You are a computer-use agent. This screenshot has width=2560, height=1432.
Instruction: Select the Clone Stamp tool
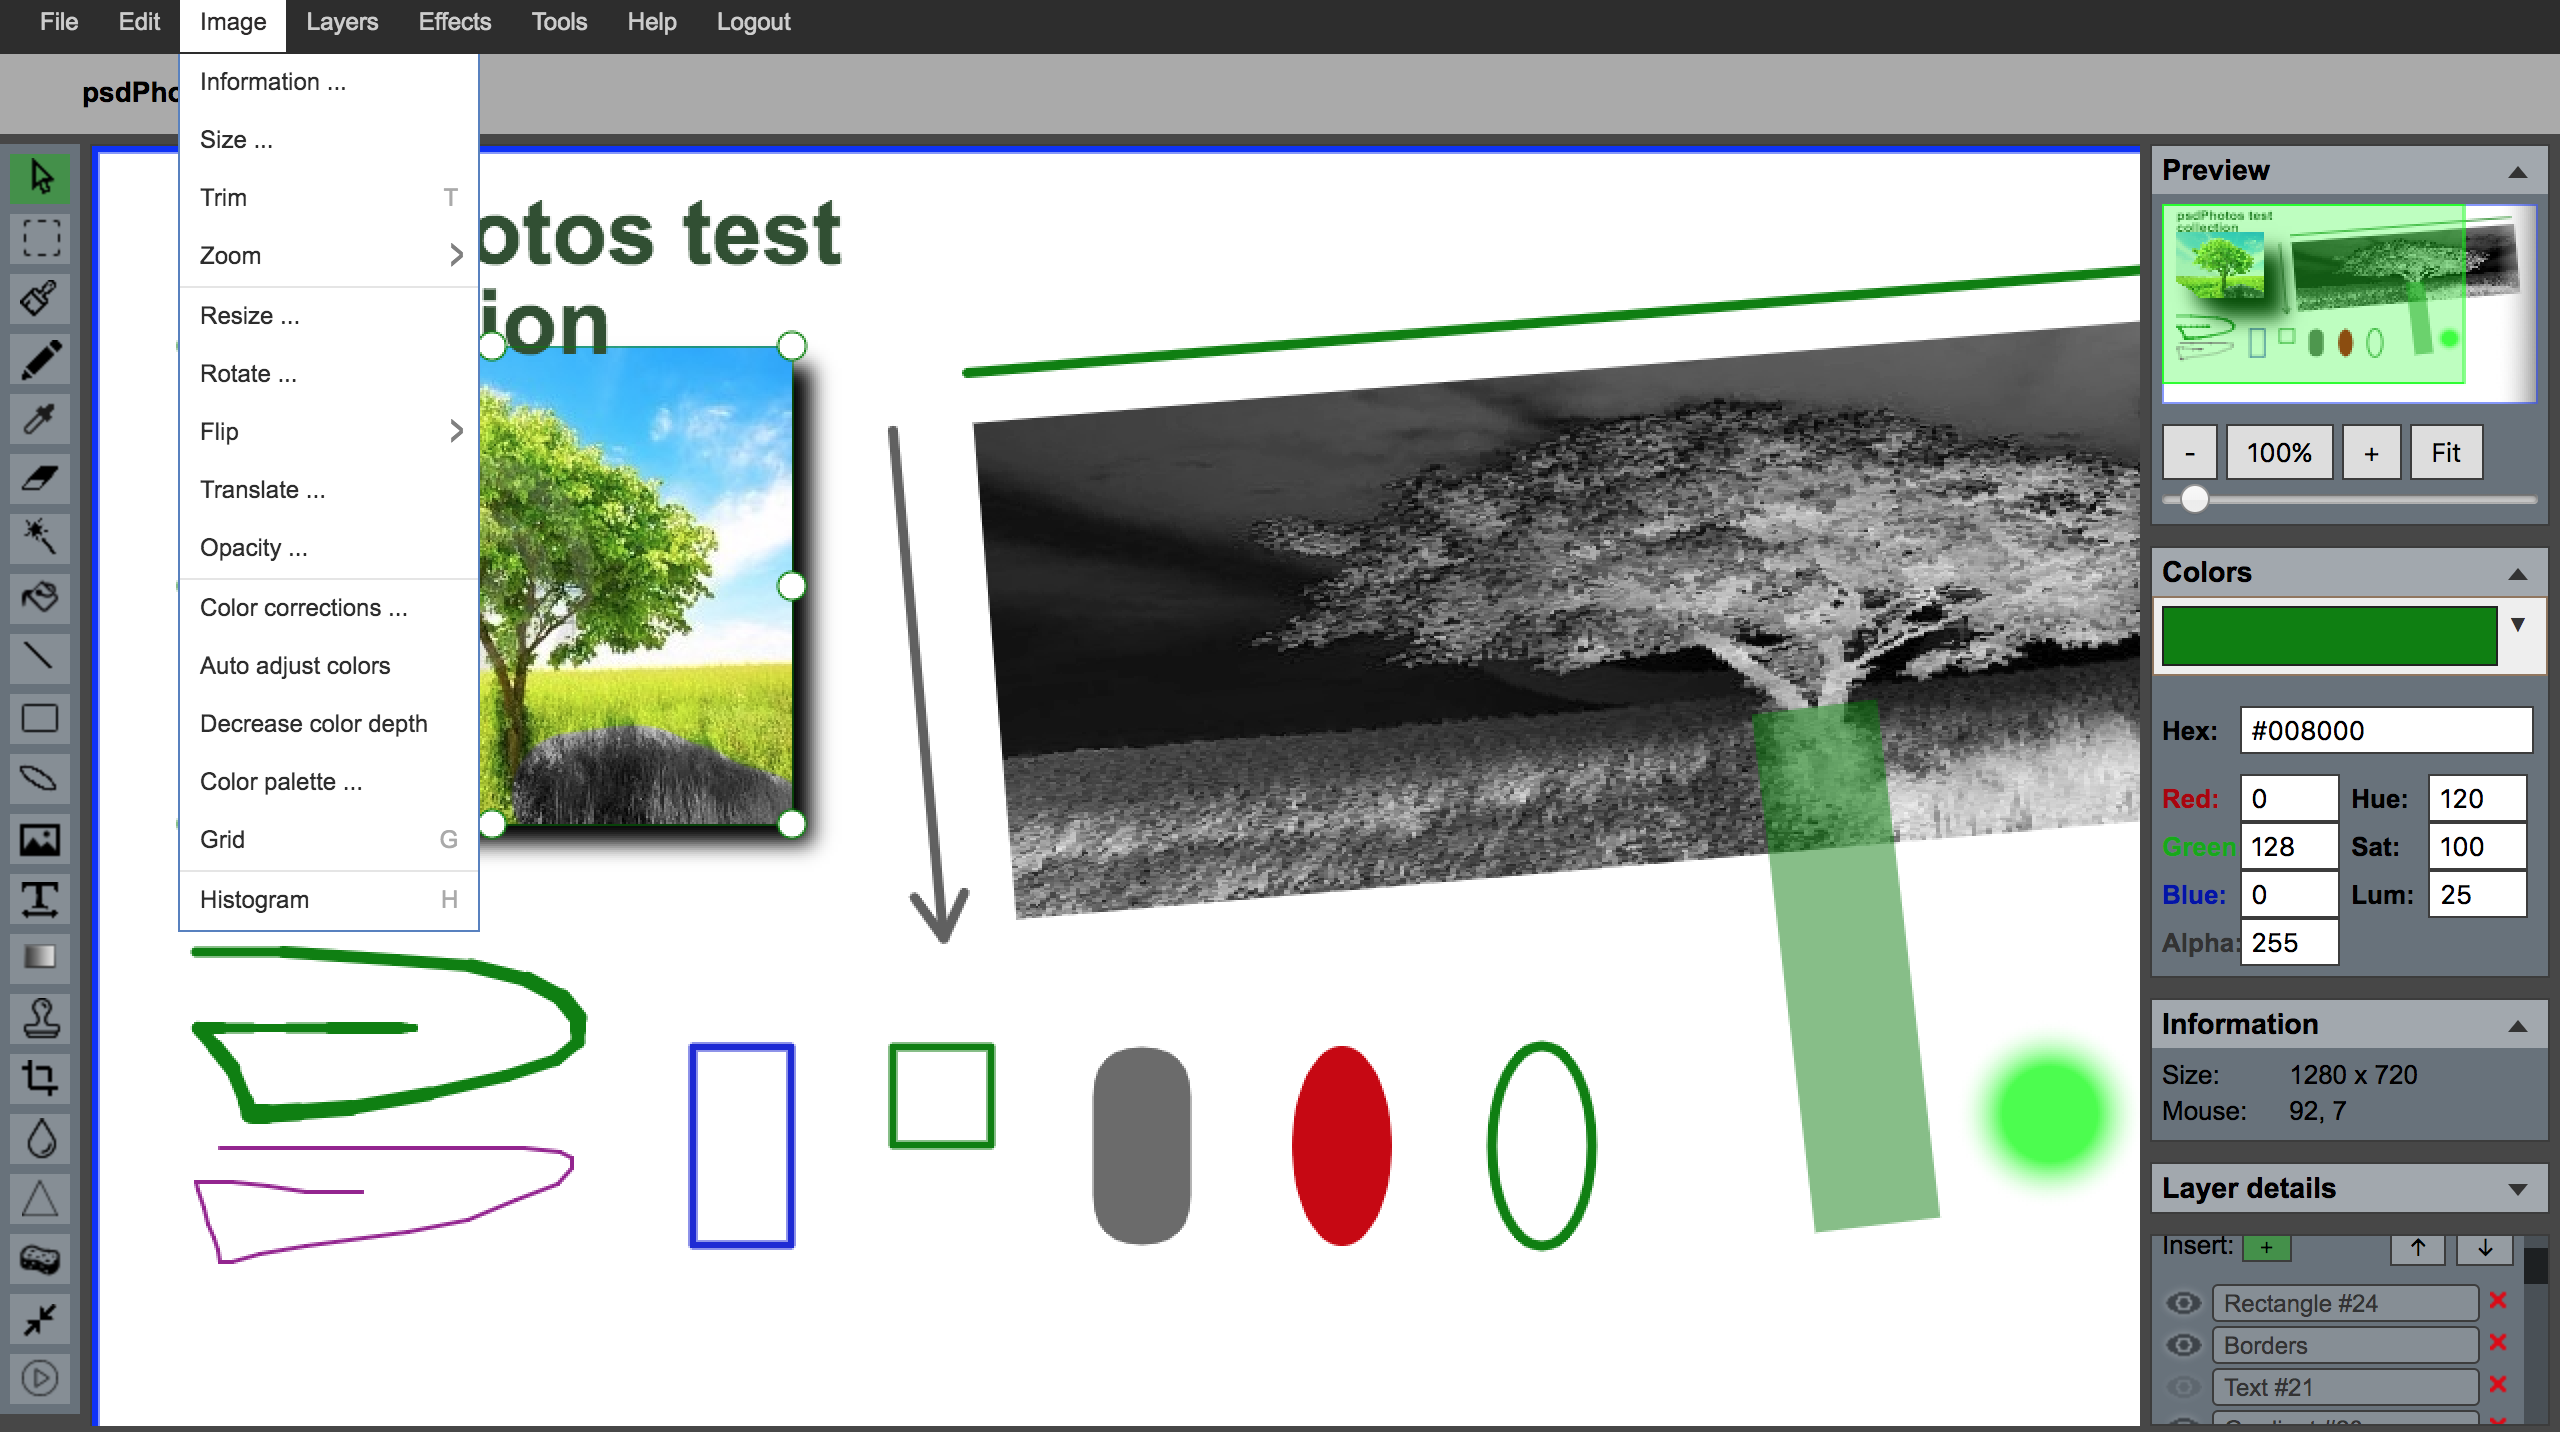[40, 1018]
